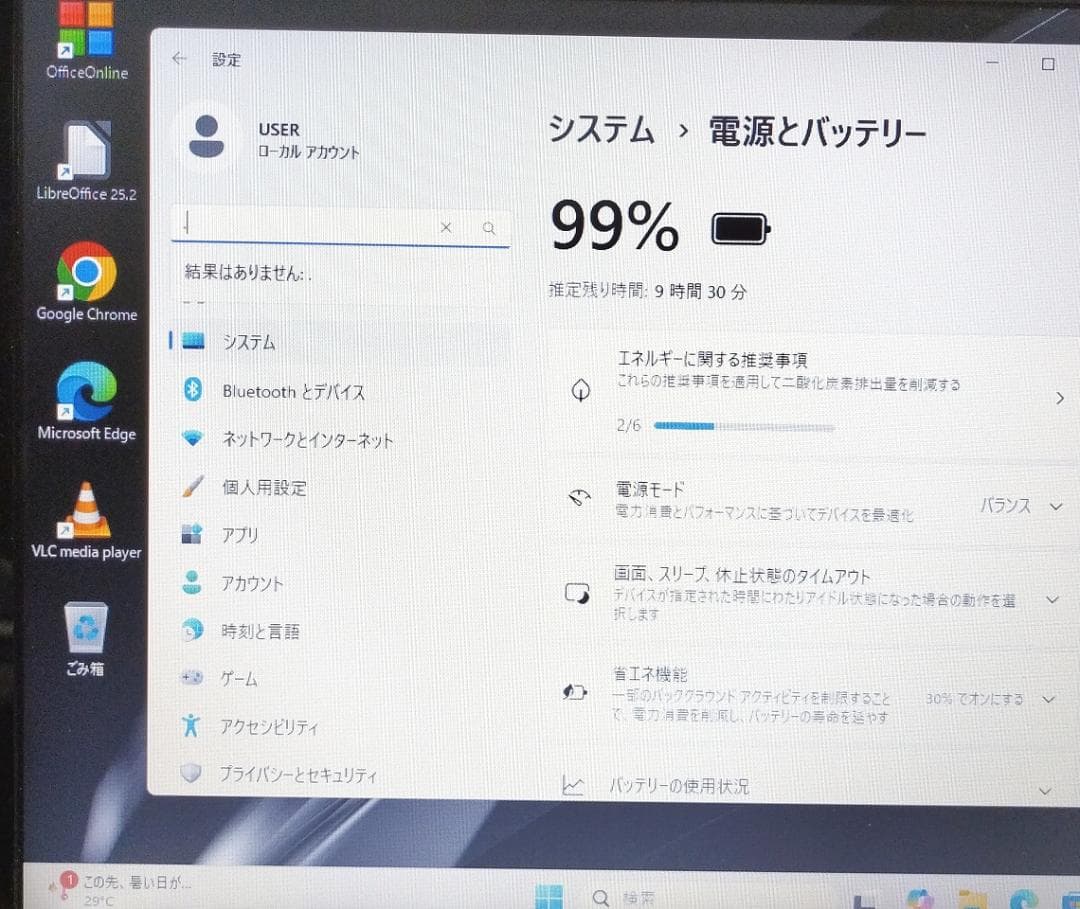Click the battery icon next to 99%
Viewport: 1080px width, 909px height.
tap(739, 227)
